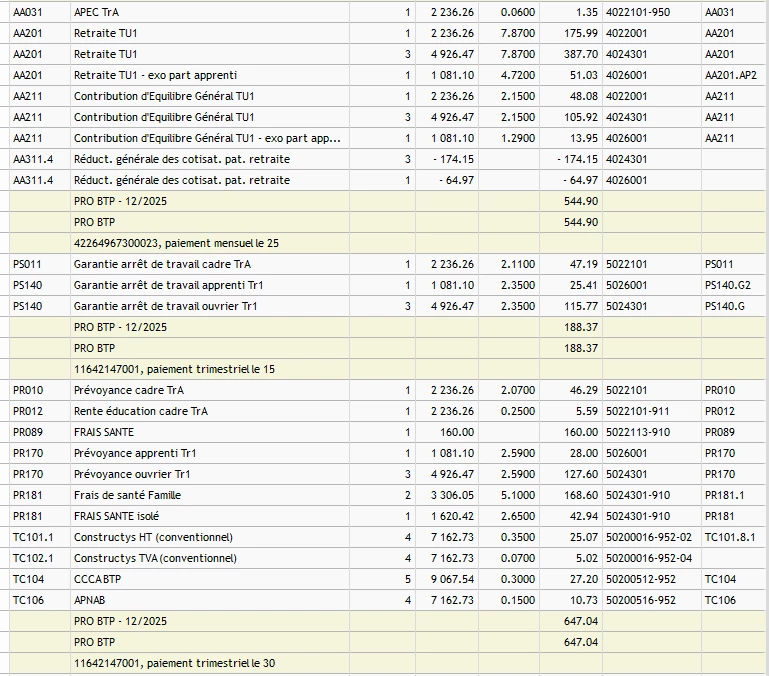Viewport: 769px width, 676px height.
Task: Click amount 47.19
Action: 584,264
